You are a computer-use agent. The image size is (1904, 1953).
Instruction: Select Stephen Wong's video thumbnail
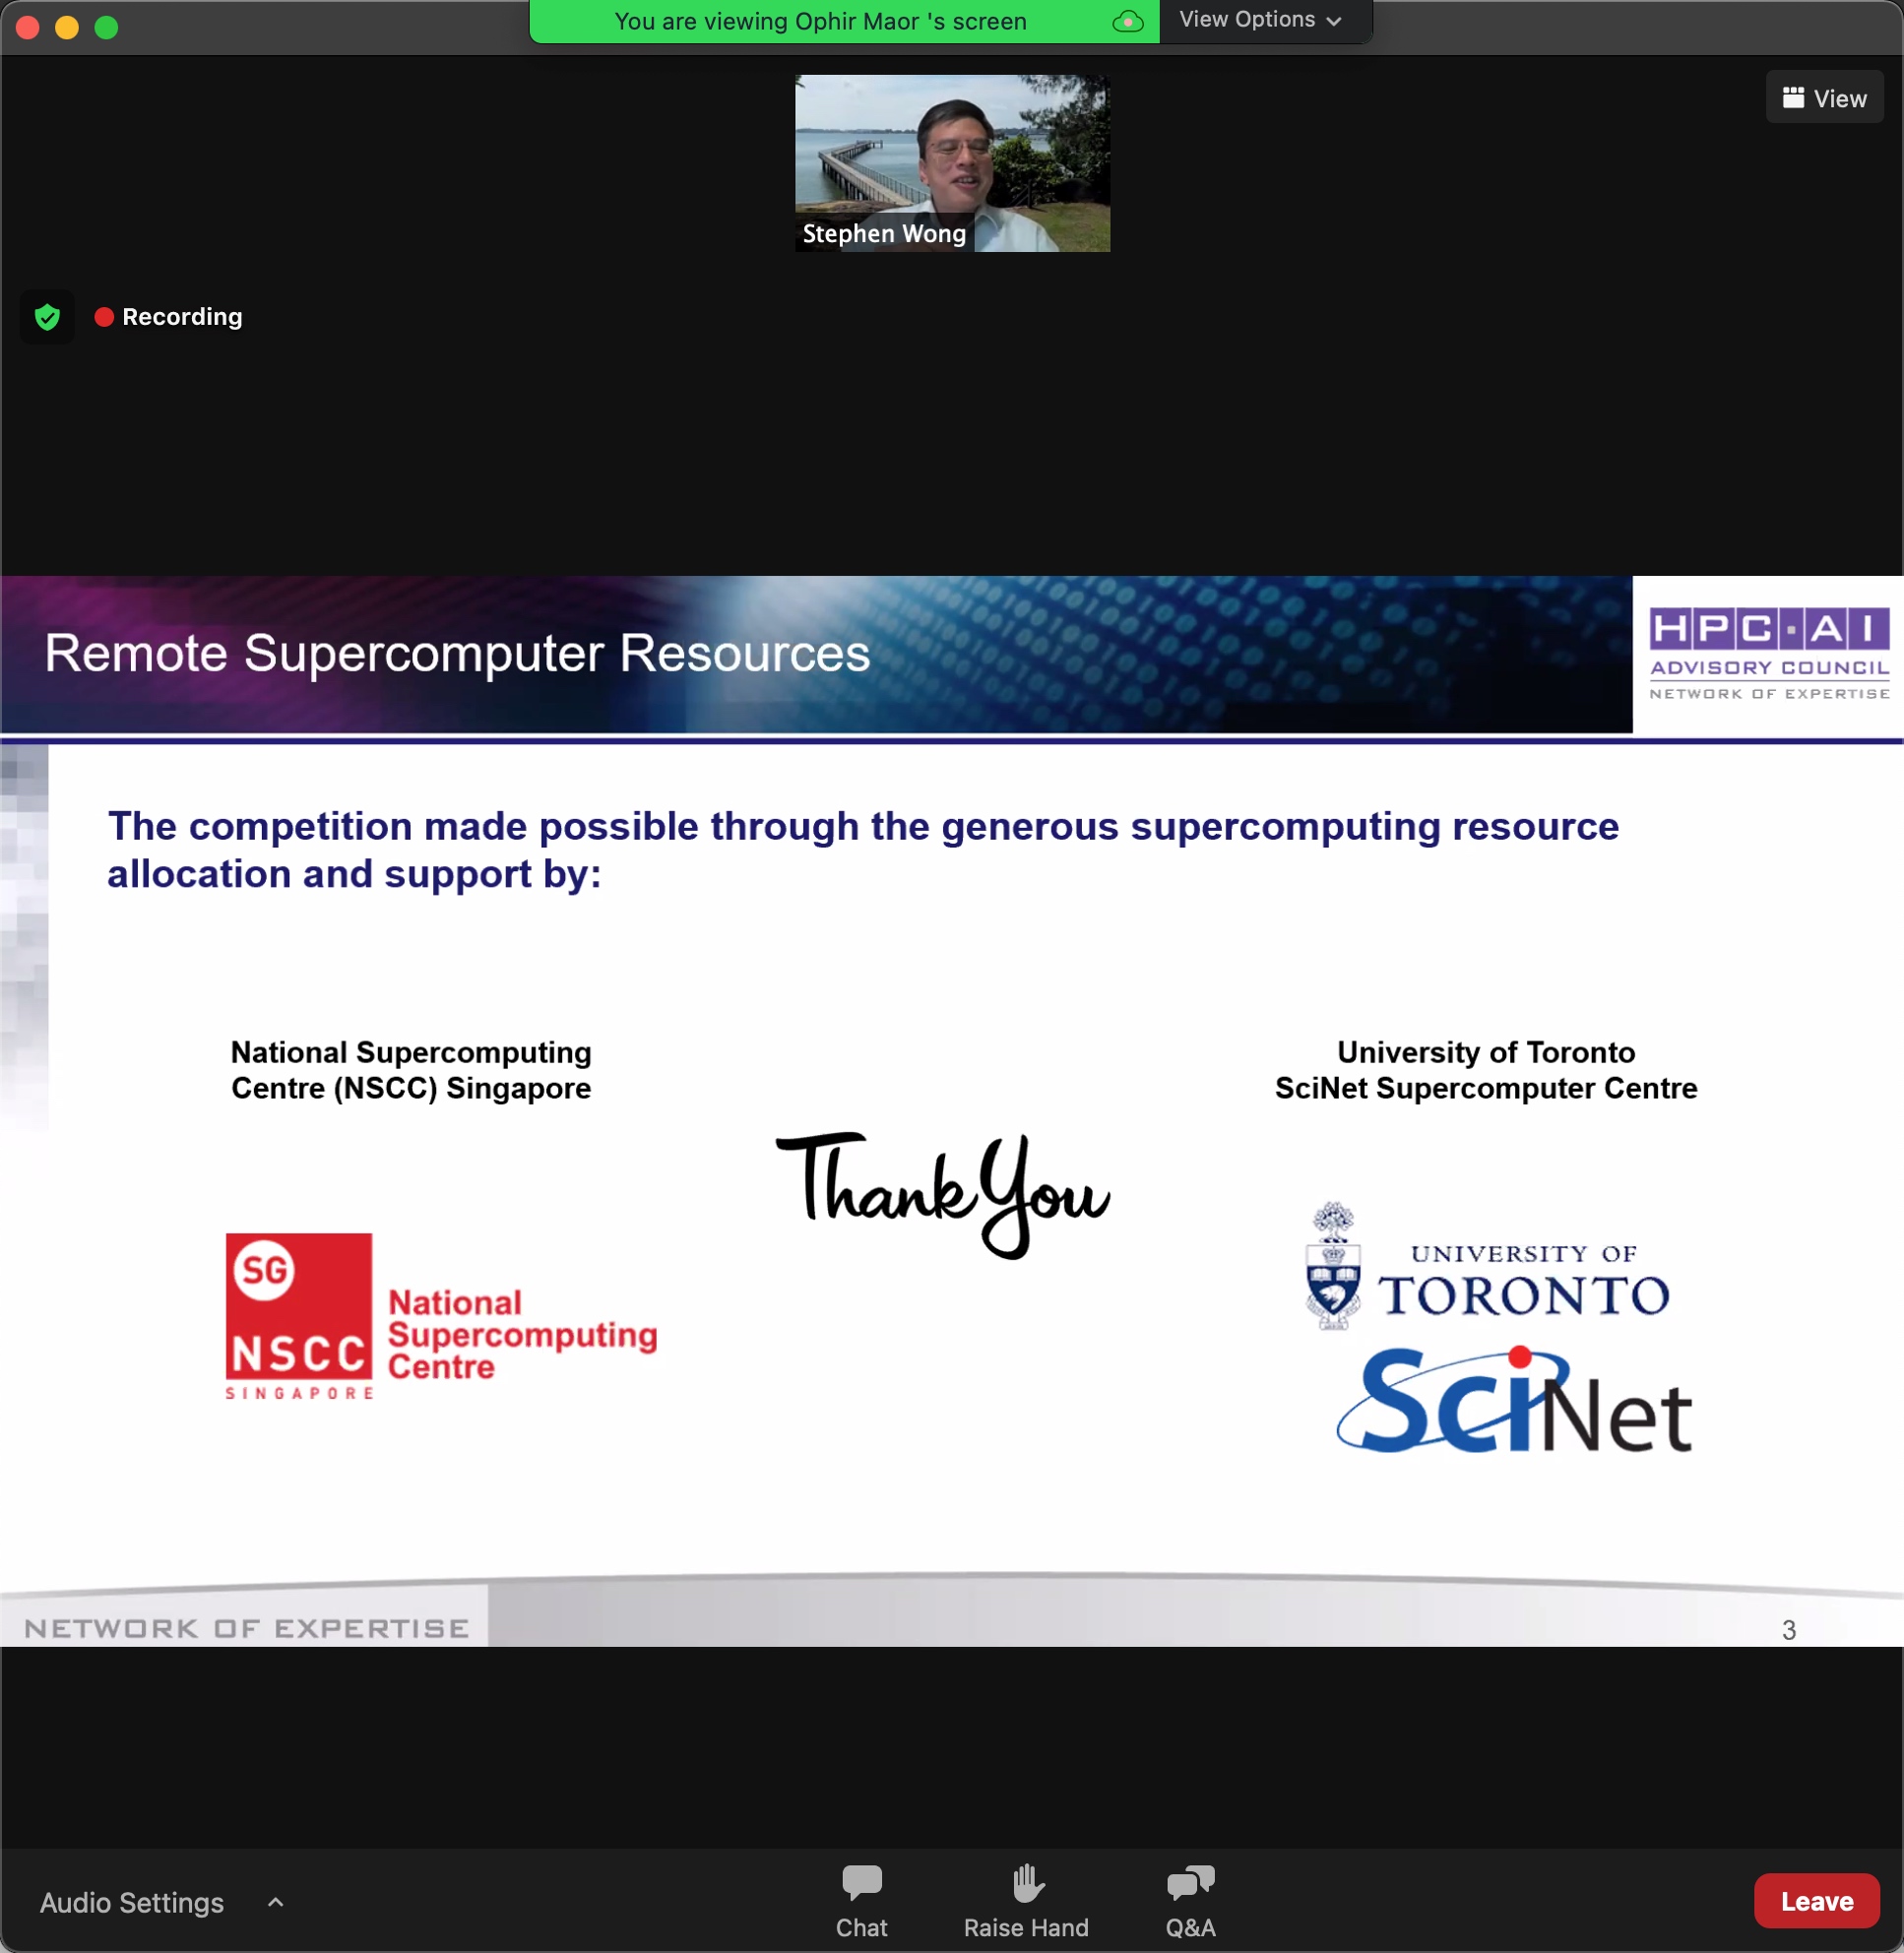952,163
